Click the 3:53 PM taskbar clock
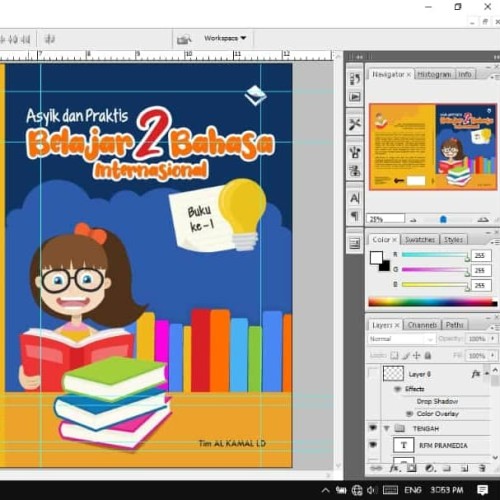Viewport: 500px width, 500px height. [x=447, y=490]
